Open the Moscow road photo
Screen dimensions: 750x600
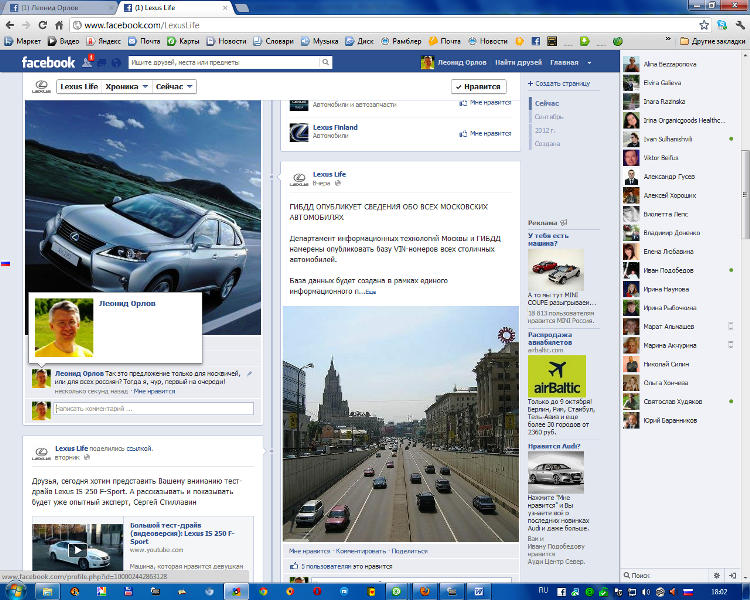401,424
